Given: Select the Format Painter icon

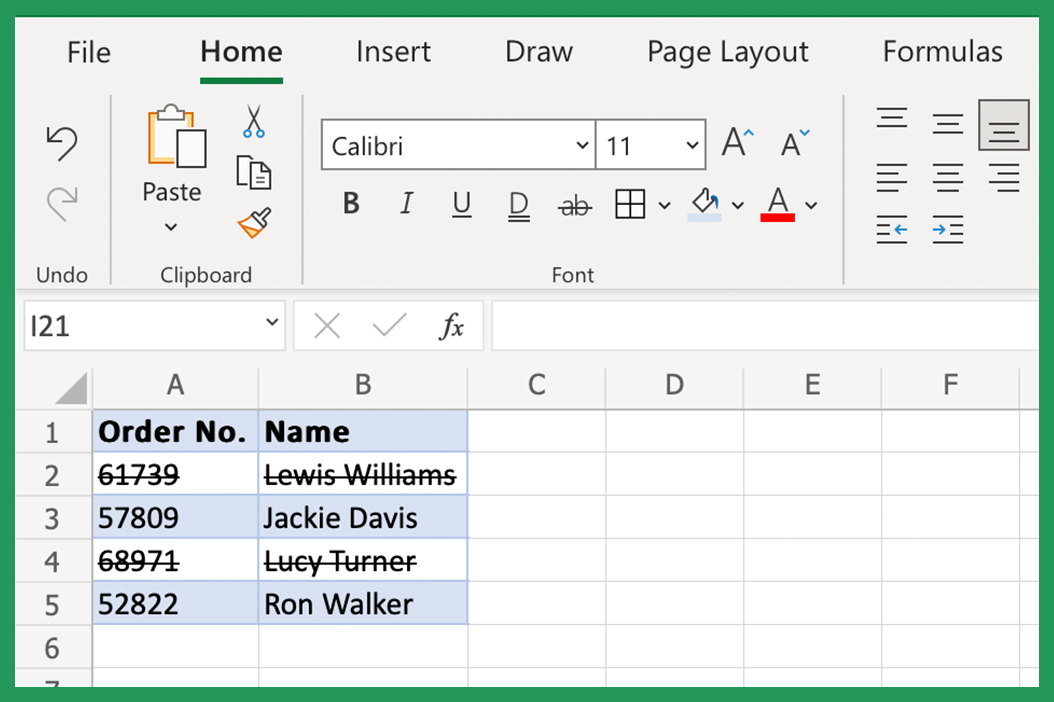Looking at the screenshot, I should tap(253, 223).
